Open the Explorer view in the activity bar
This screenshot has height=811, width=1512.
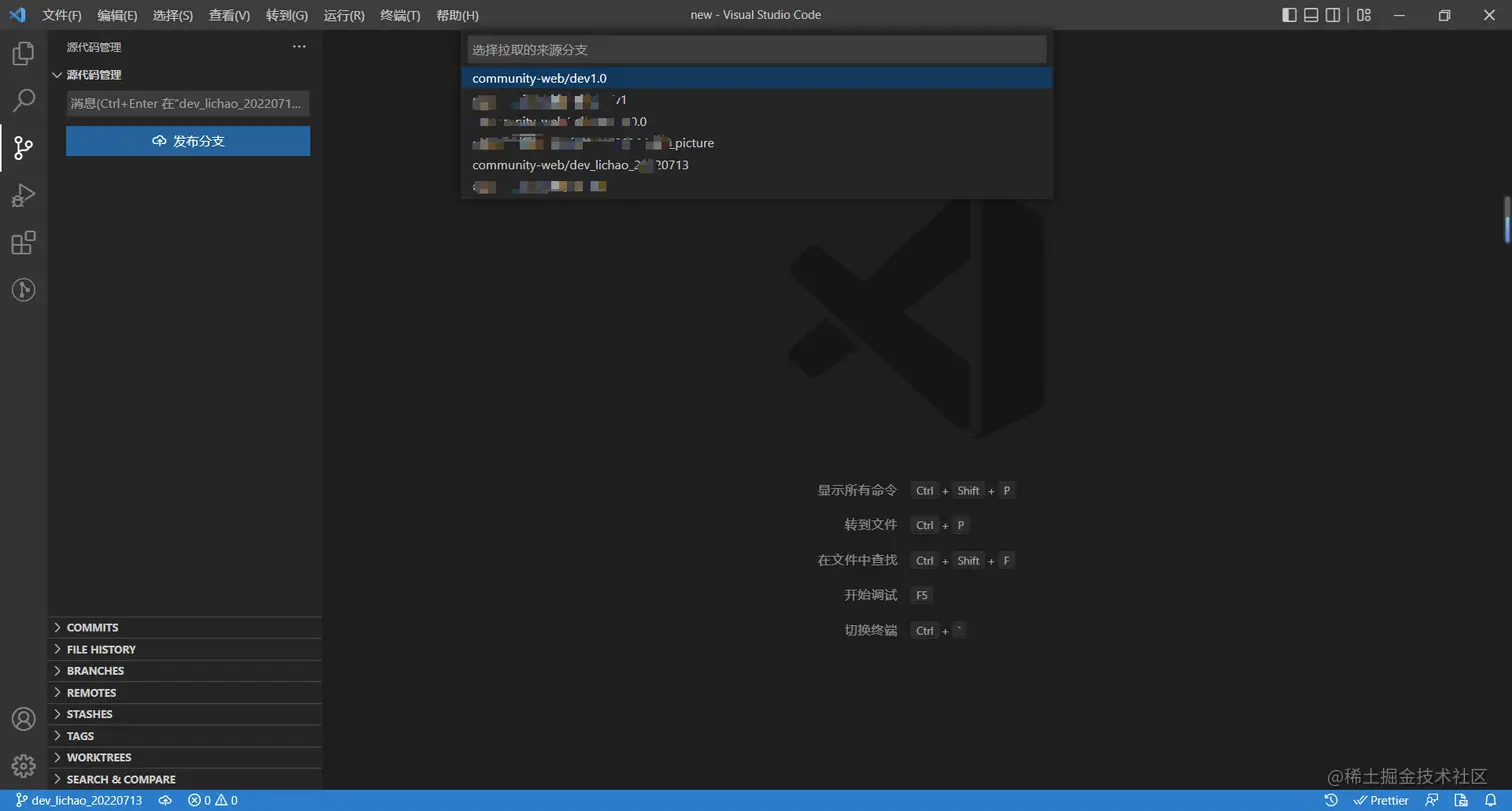click(x=23, y=53)
